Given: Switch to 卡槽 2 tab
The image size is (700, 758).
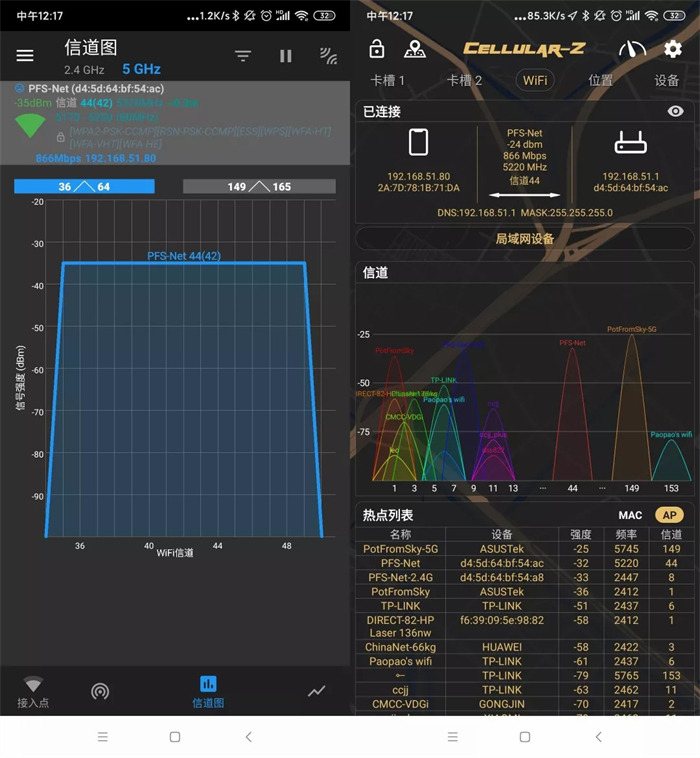Looking at the screenshot, I should [x=464, y=80].
